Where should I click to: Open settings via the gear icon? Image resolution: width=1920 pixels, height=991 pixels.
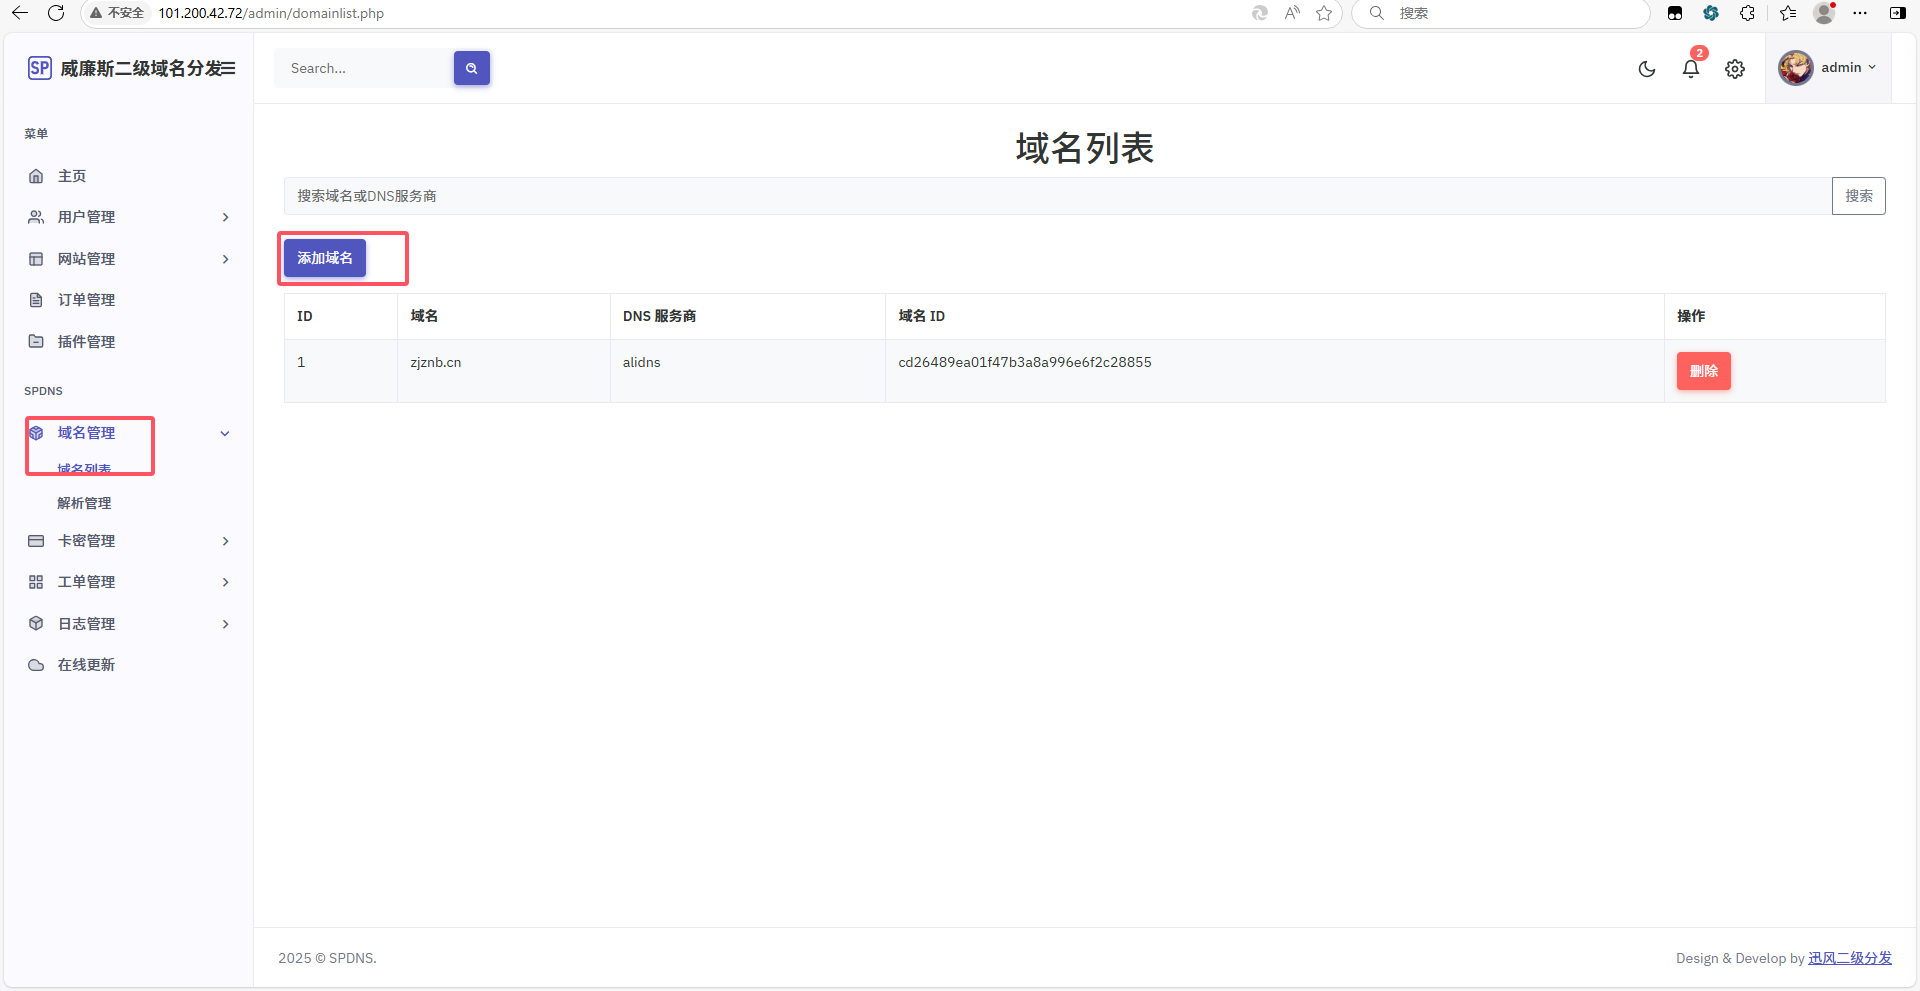click(x=1735, y=69)
